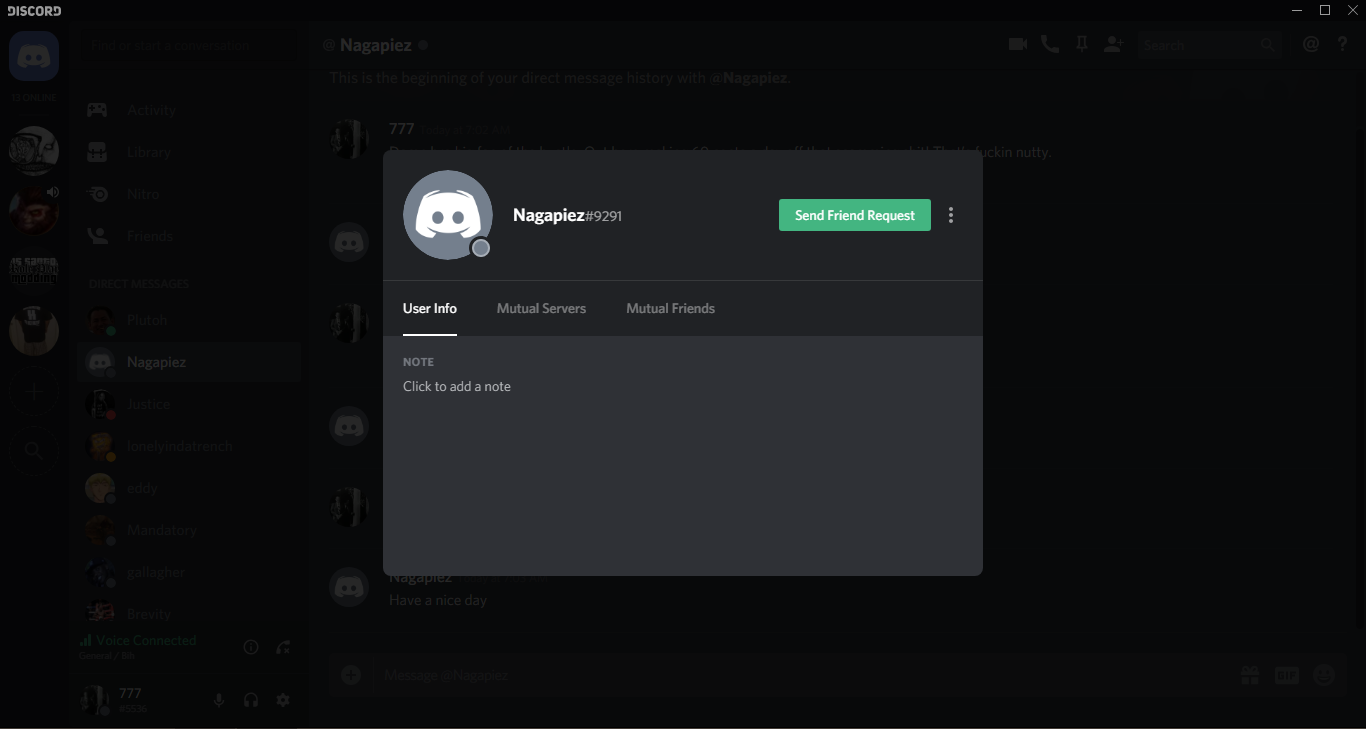Start a video call with Nagapiez
Viewport: 1366px width, 729px height.
point(1018,44)
